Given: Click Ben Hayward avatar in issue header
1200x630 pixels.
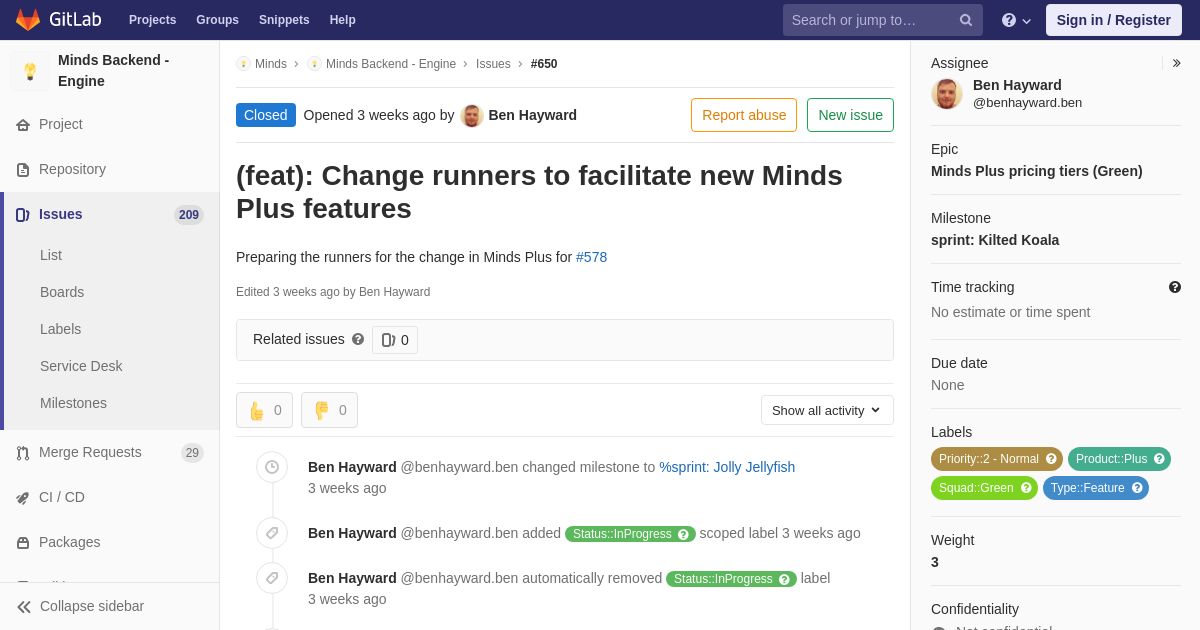Looking at the screenshot, I should coord(472,115).
